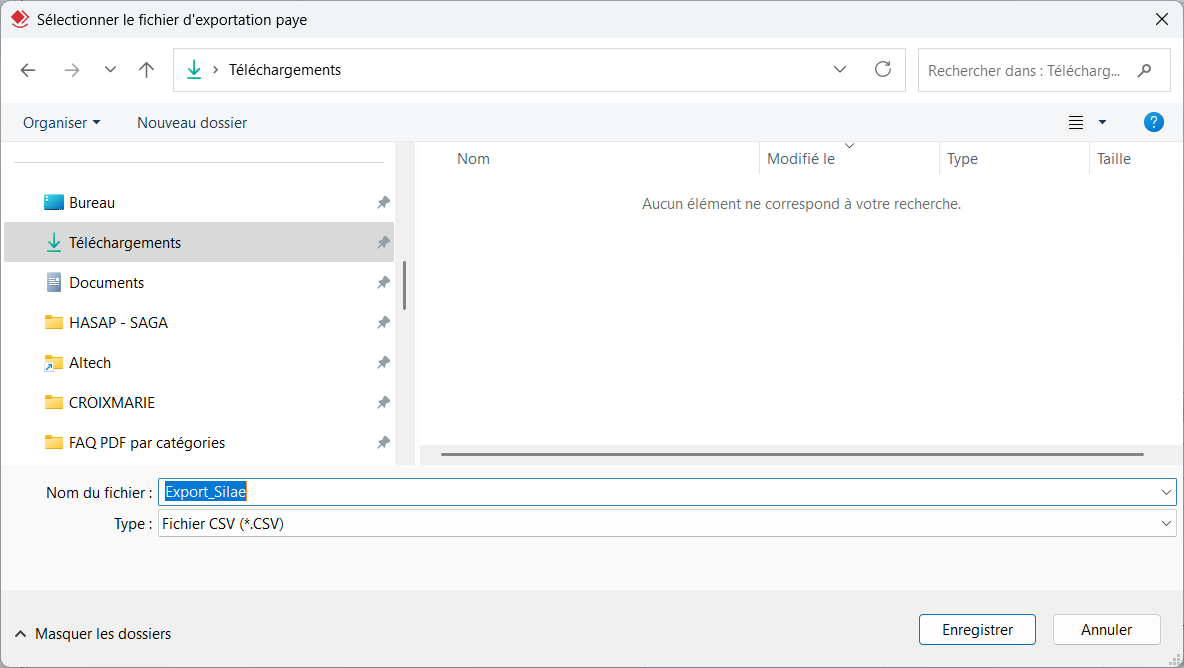Unpin the Bureau quick access item
Viewport: 1184px width, 668px height.
[382, 203]
